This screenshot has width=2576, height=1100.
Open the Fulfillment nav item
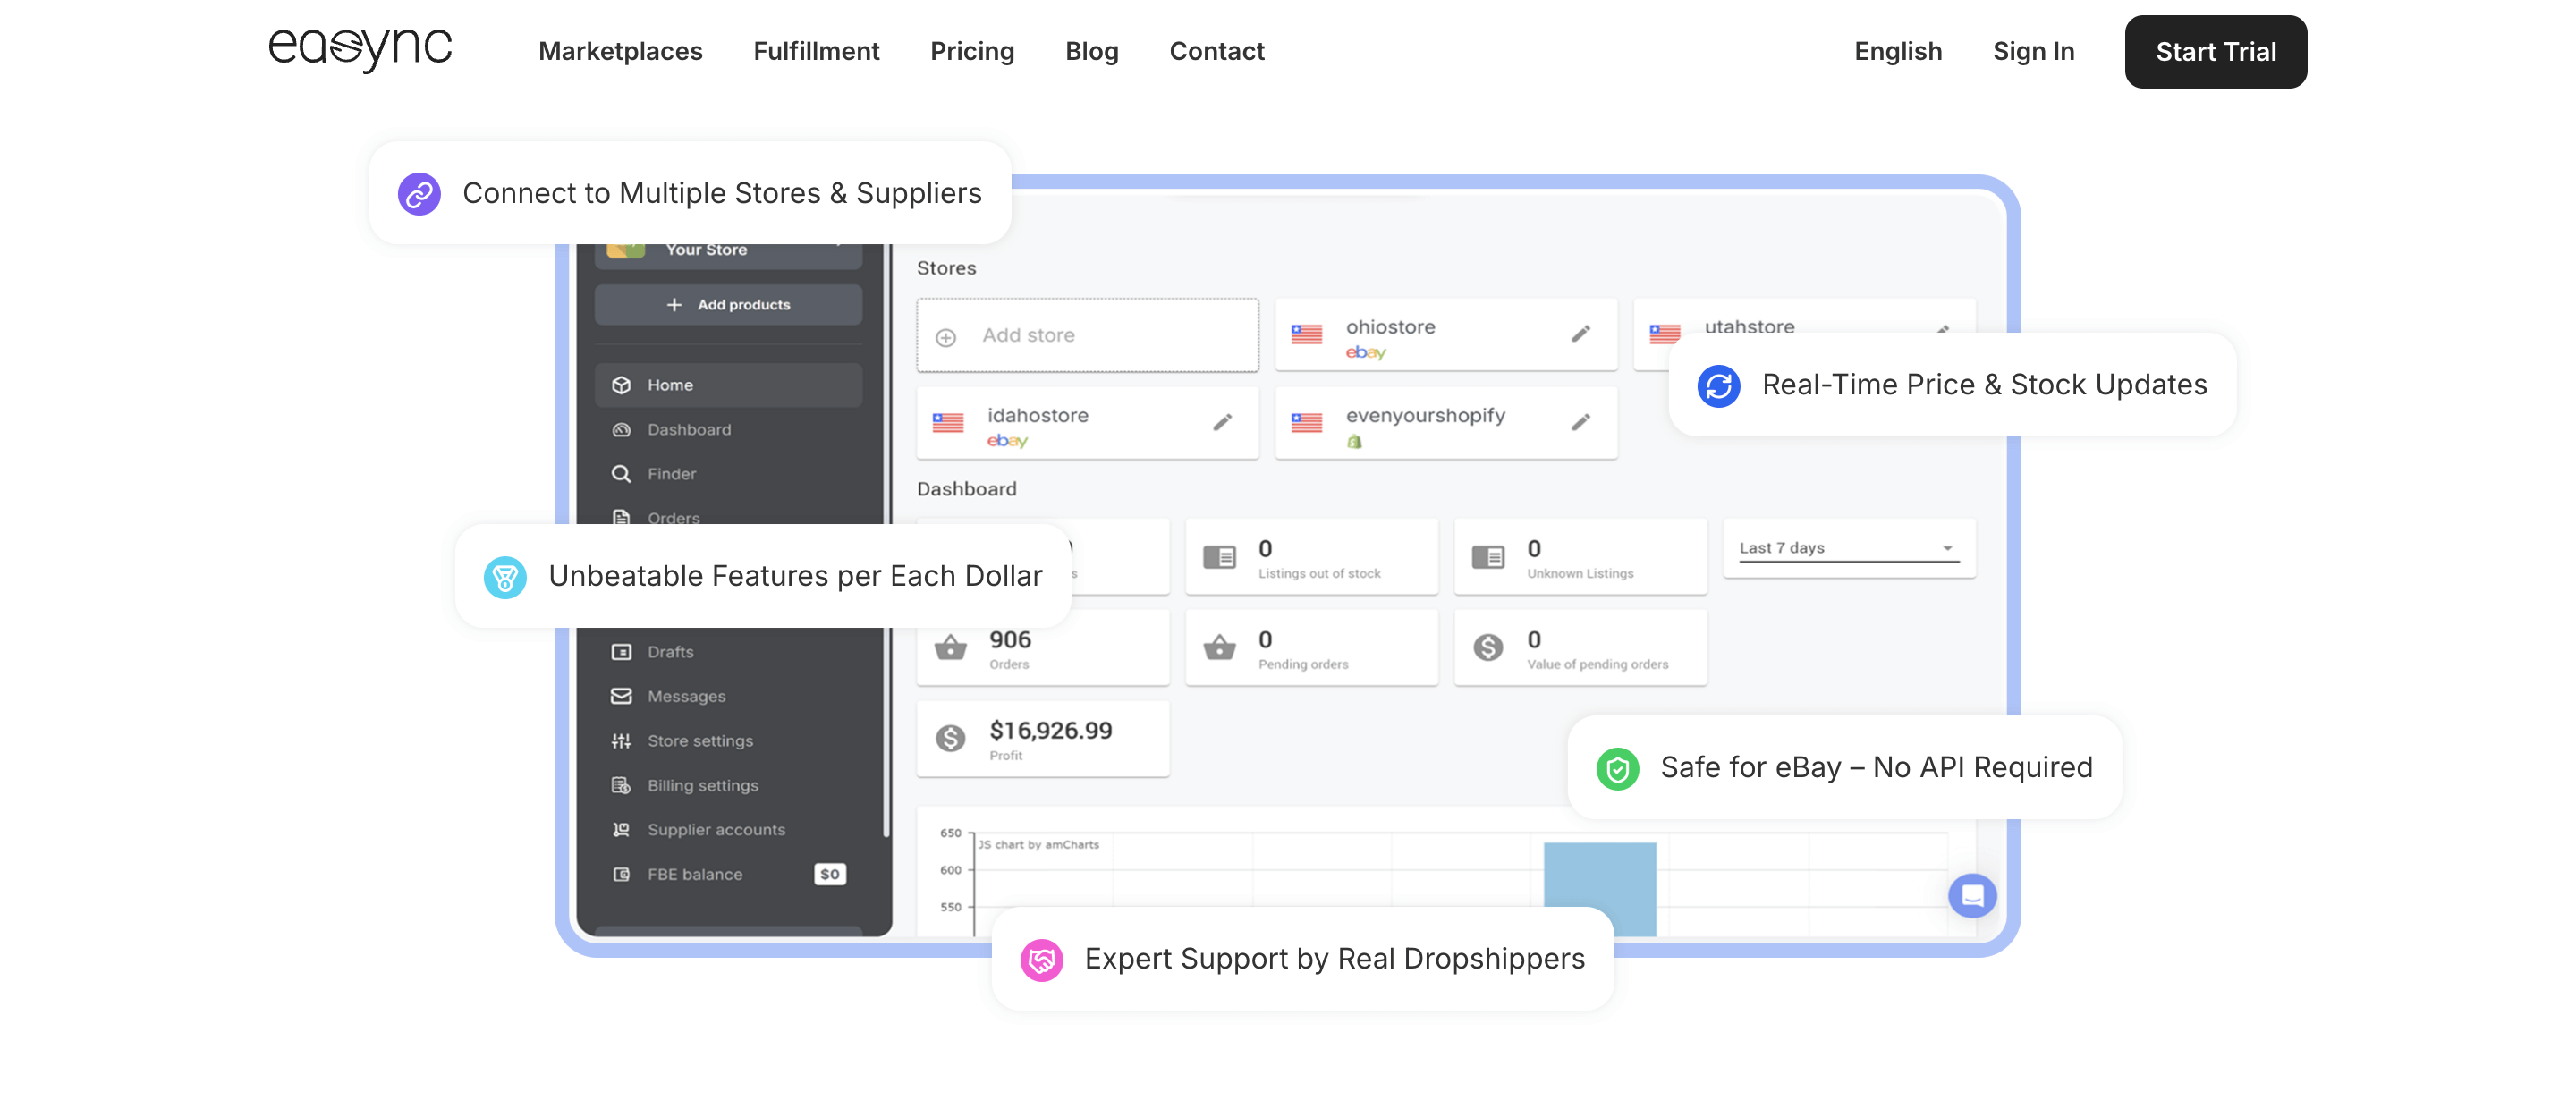815,51
